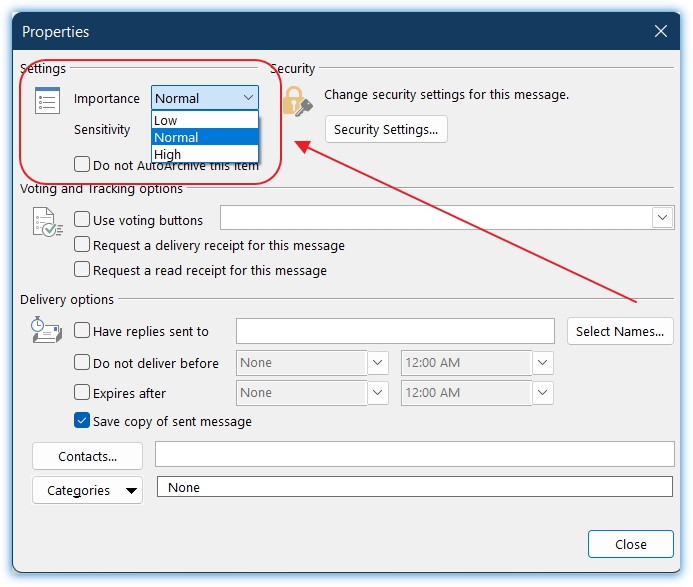This screenshot has width=693, height=587.
Task: Select Low importance from the list
Action: (x=205, y=120)
